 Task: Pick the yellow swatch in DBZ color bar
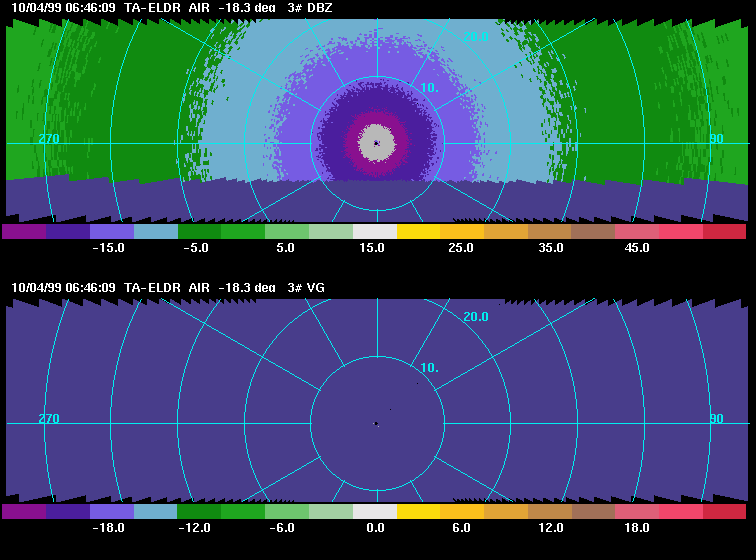point(418,232)
